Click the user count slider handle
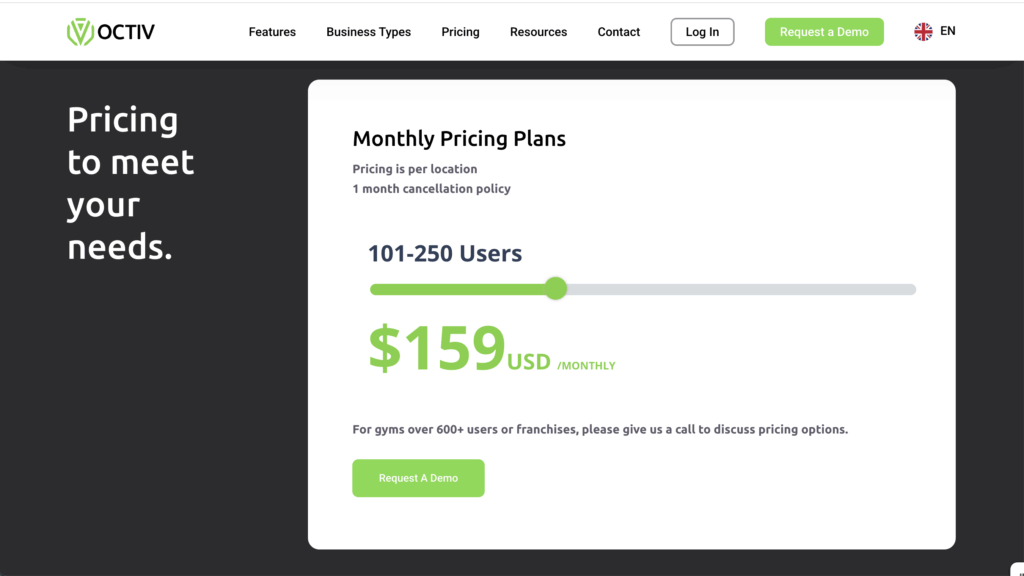This screenshot has width=1024, height=576. point(556,288)
